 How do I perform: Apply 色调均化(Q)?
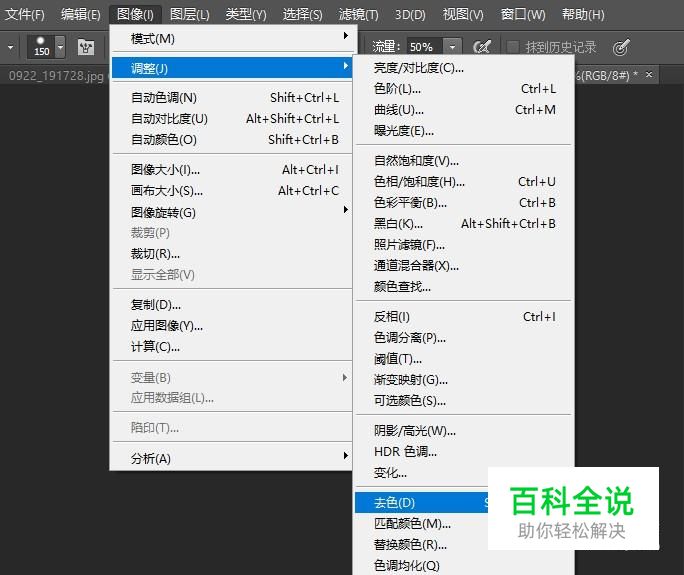pyautogui.click(x=463, y=565)
